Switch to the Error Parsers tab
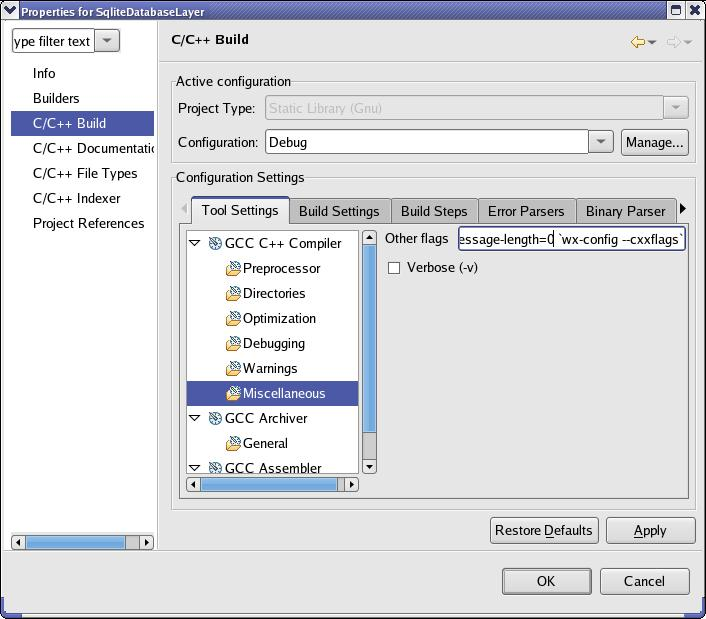 click(x=526, y=211)
